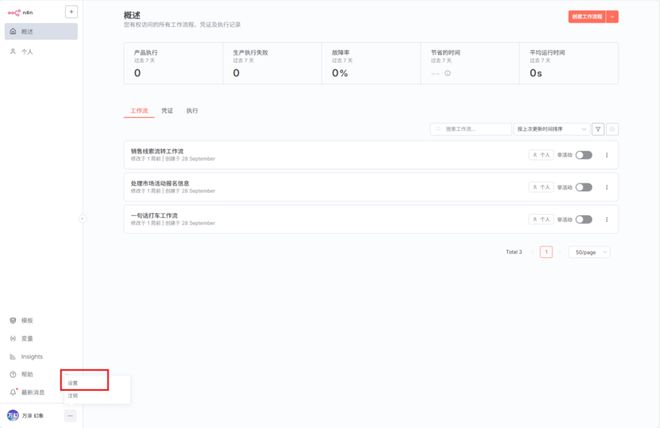Enable the 一句话打车工作流 workflow switch

(x=583, y=219)
